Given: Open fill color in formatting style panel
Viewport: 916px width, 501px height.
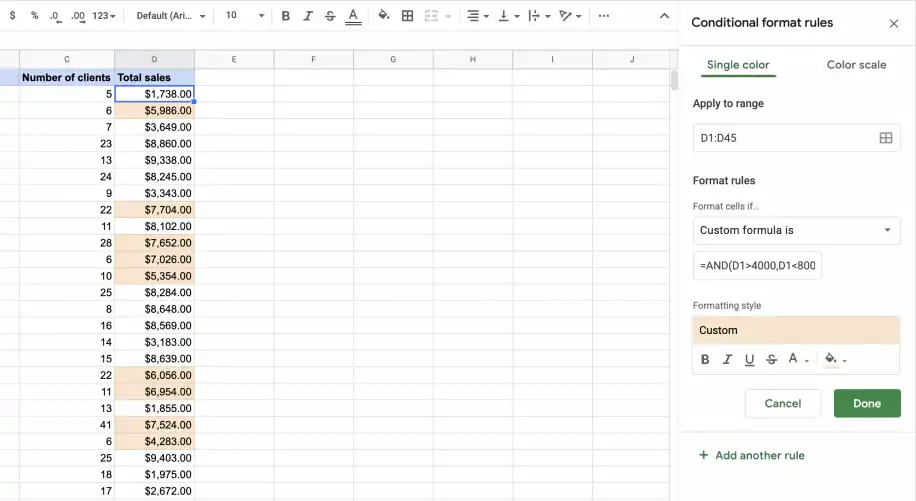Looking at the screenshot, I should coord(835,359).
